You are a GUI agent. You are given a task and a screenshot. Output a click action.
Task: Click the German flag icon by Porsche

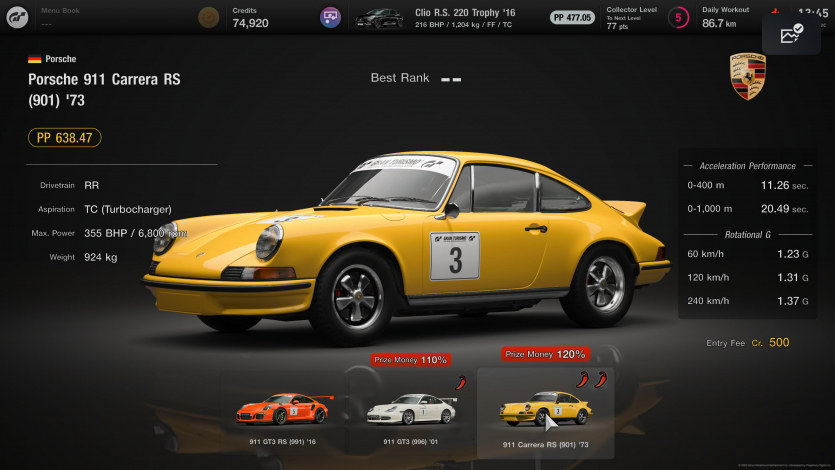[x=35, y=59]
